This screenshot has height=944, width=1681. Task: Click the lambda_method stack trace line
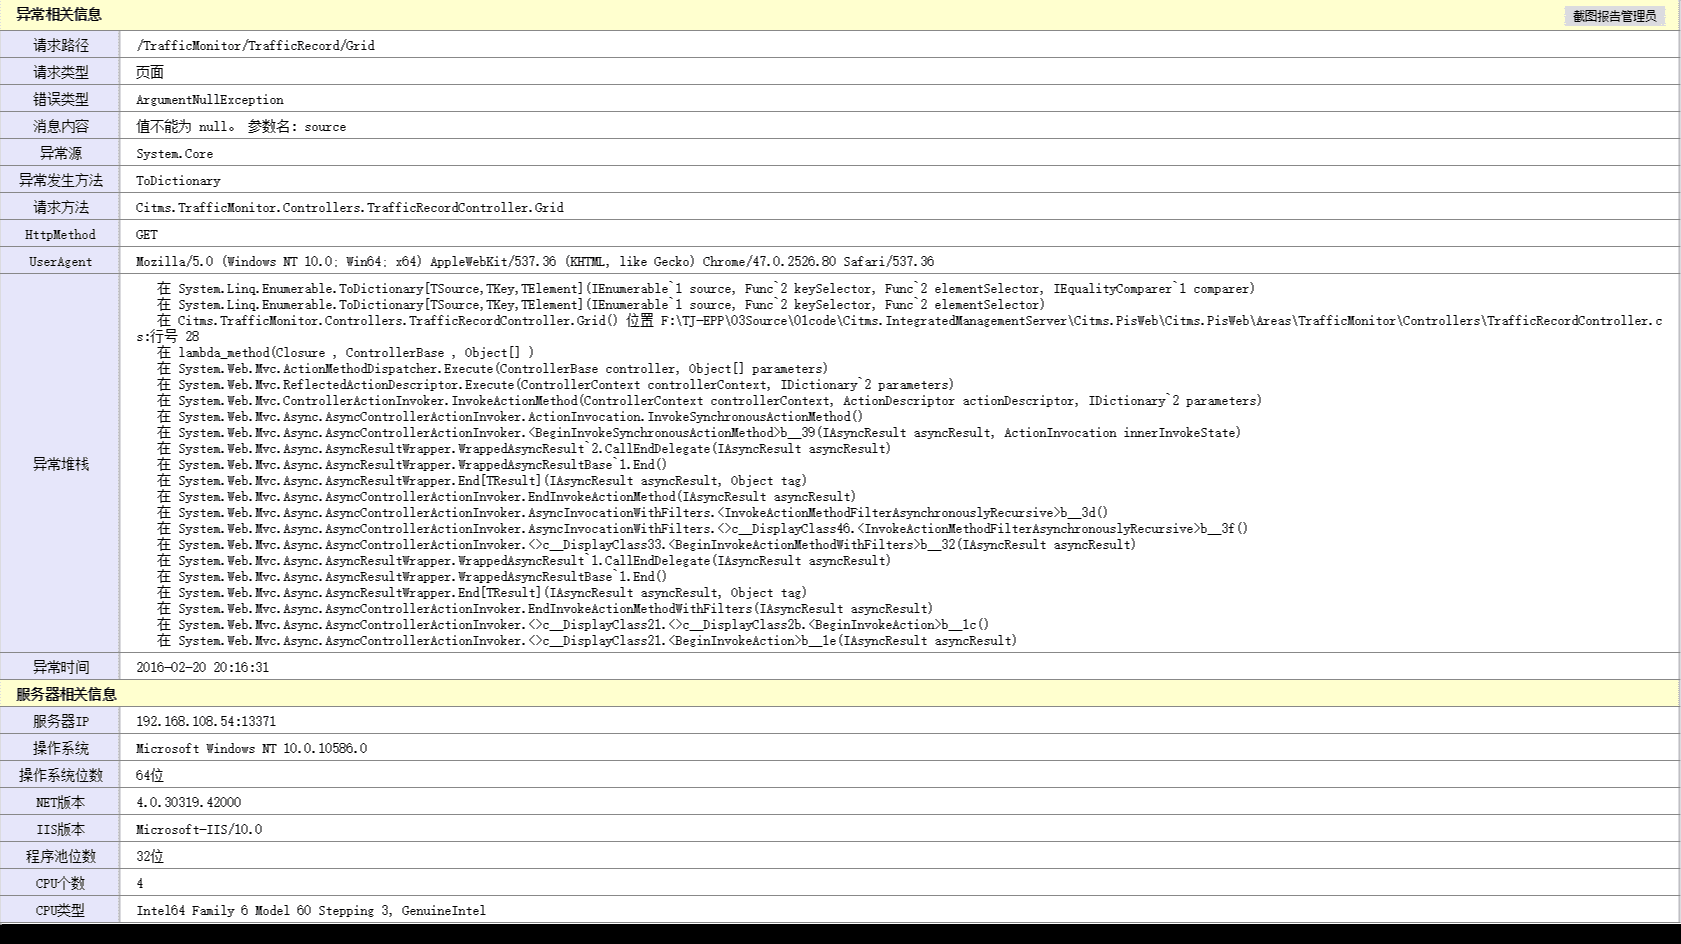point(346,352)
